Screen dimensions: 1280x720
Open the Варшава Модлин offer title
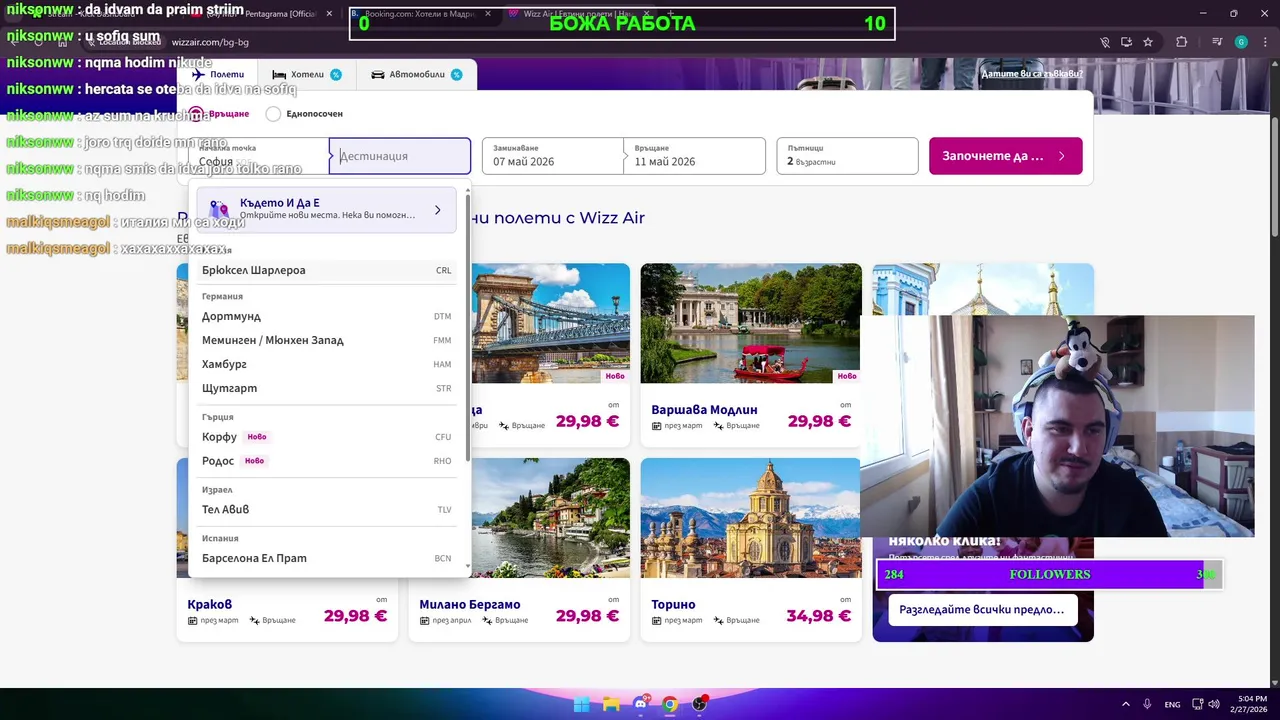point(704,409)
